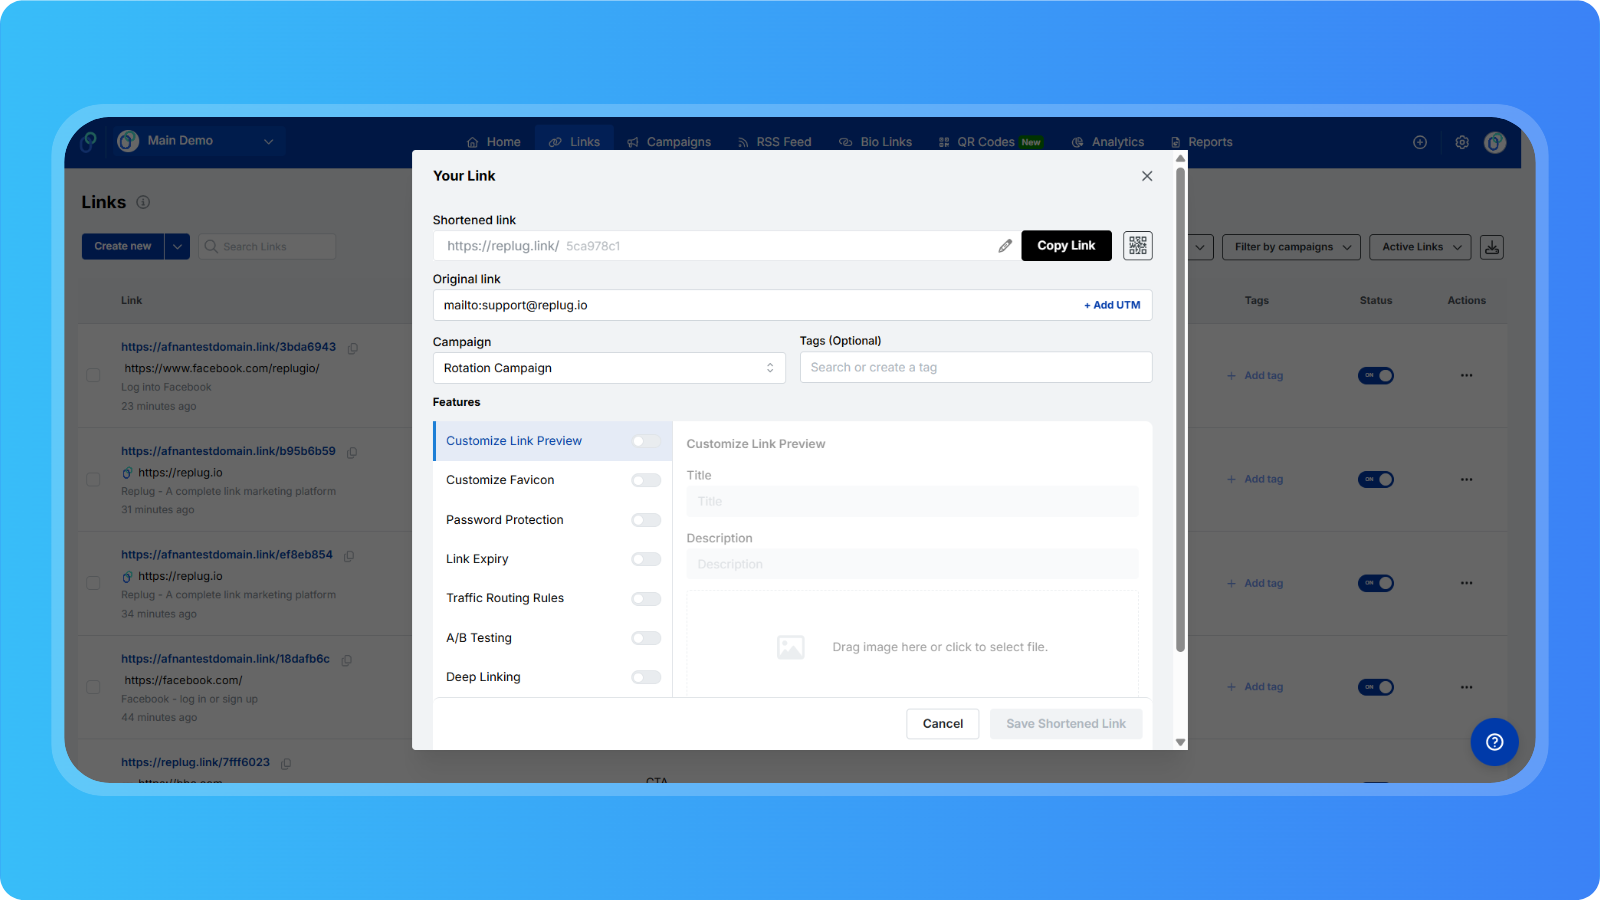Turn on Password Protection switch
Viewport: 1600px width, 900px height.
pos(646,520)
